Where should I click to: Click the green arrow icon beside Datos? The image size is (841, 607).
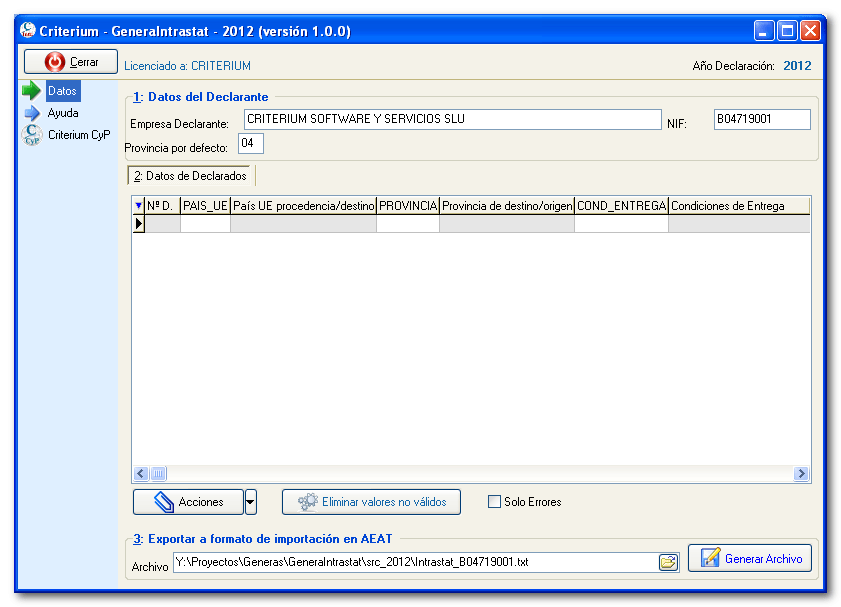[32, 91]
